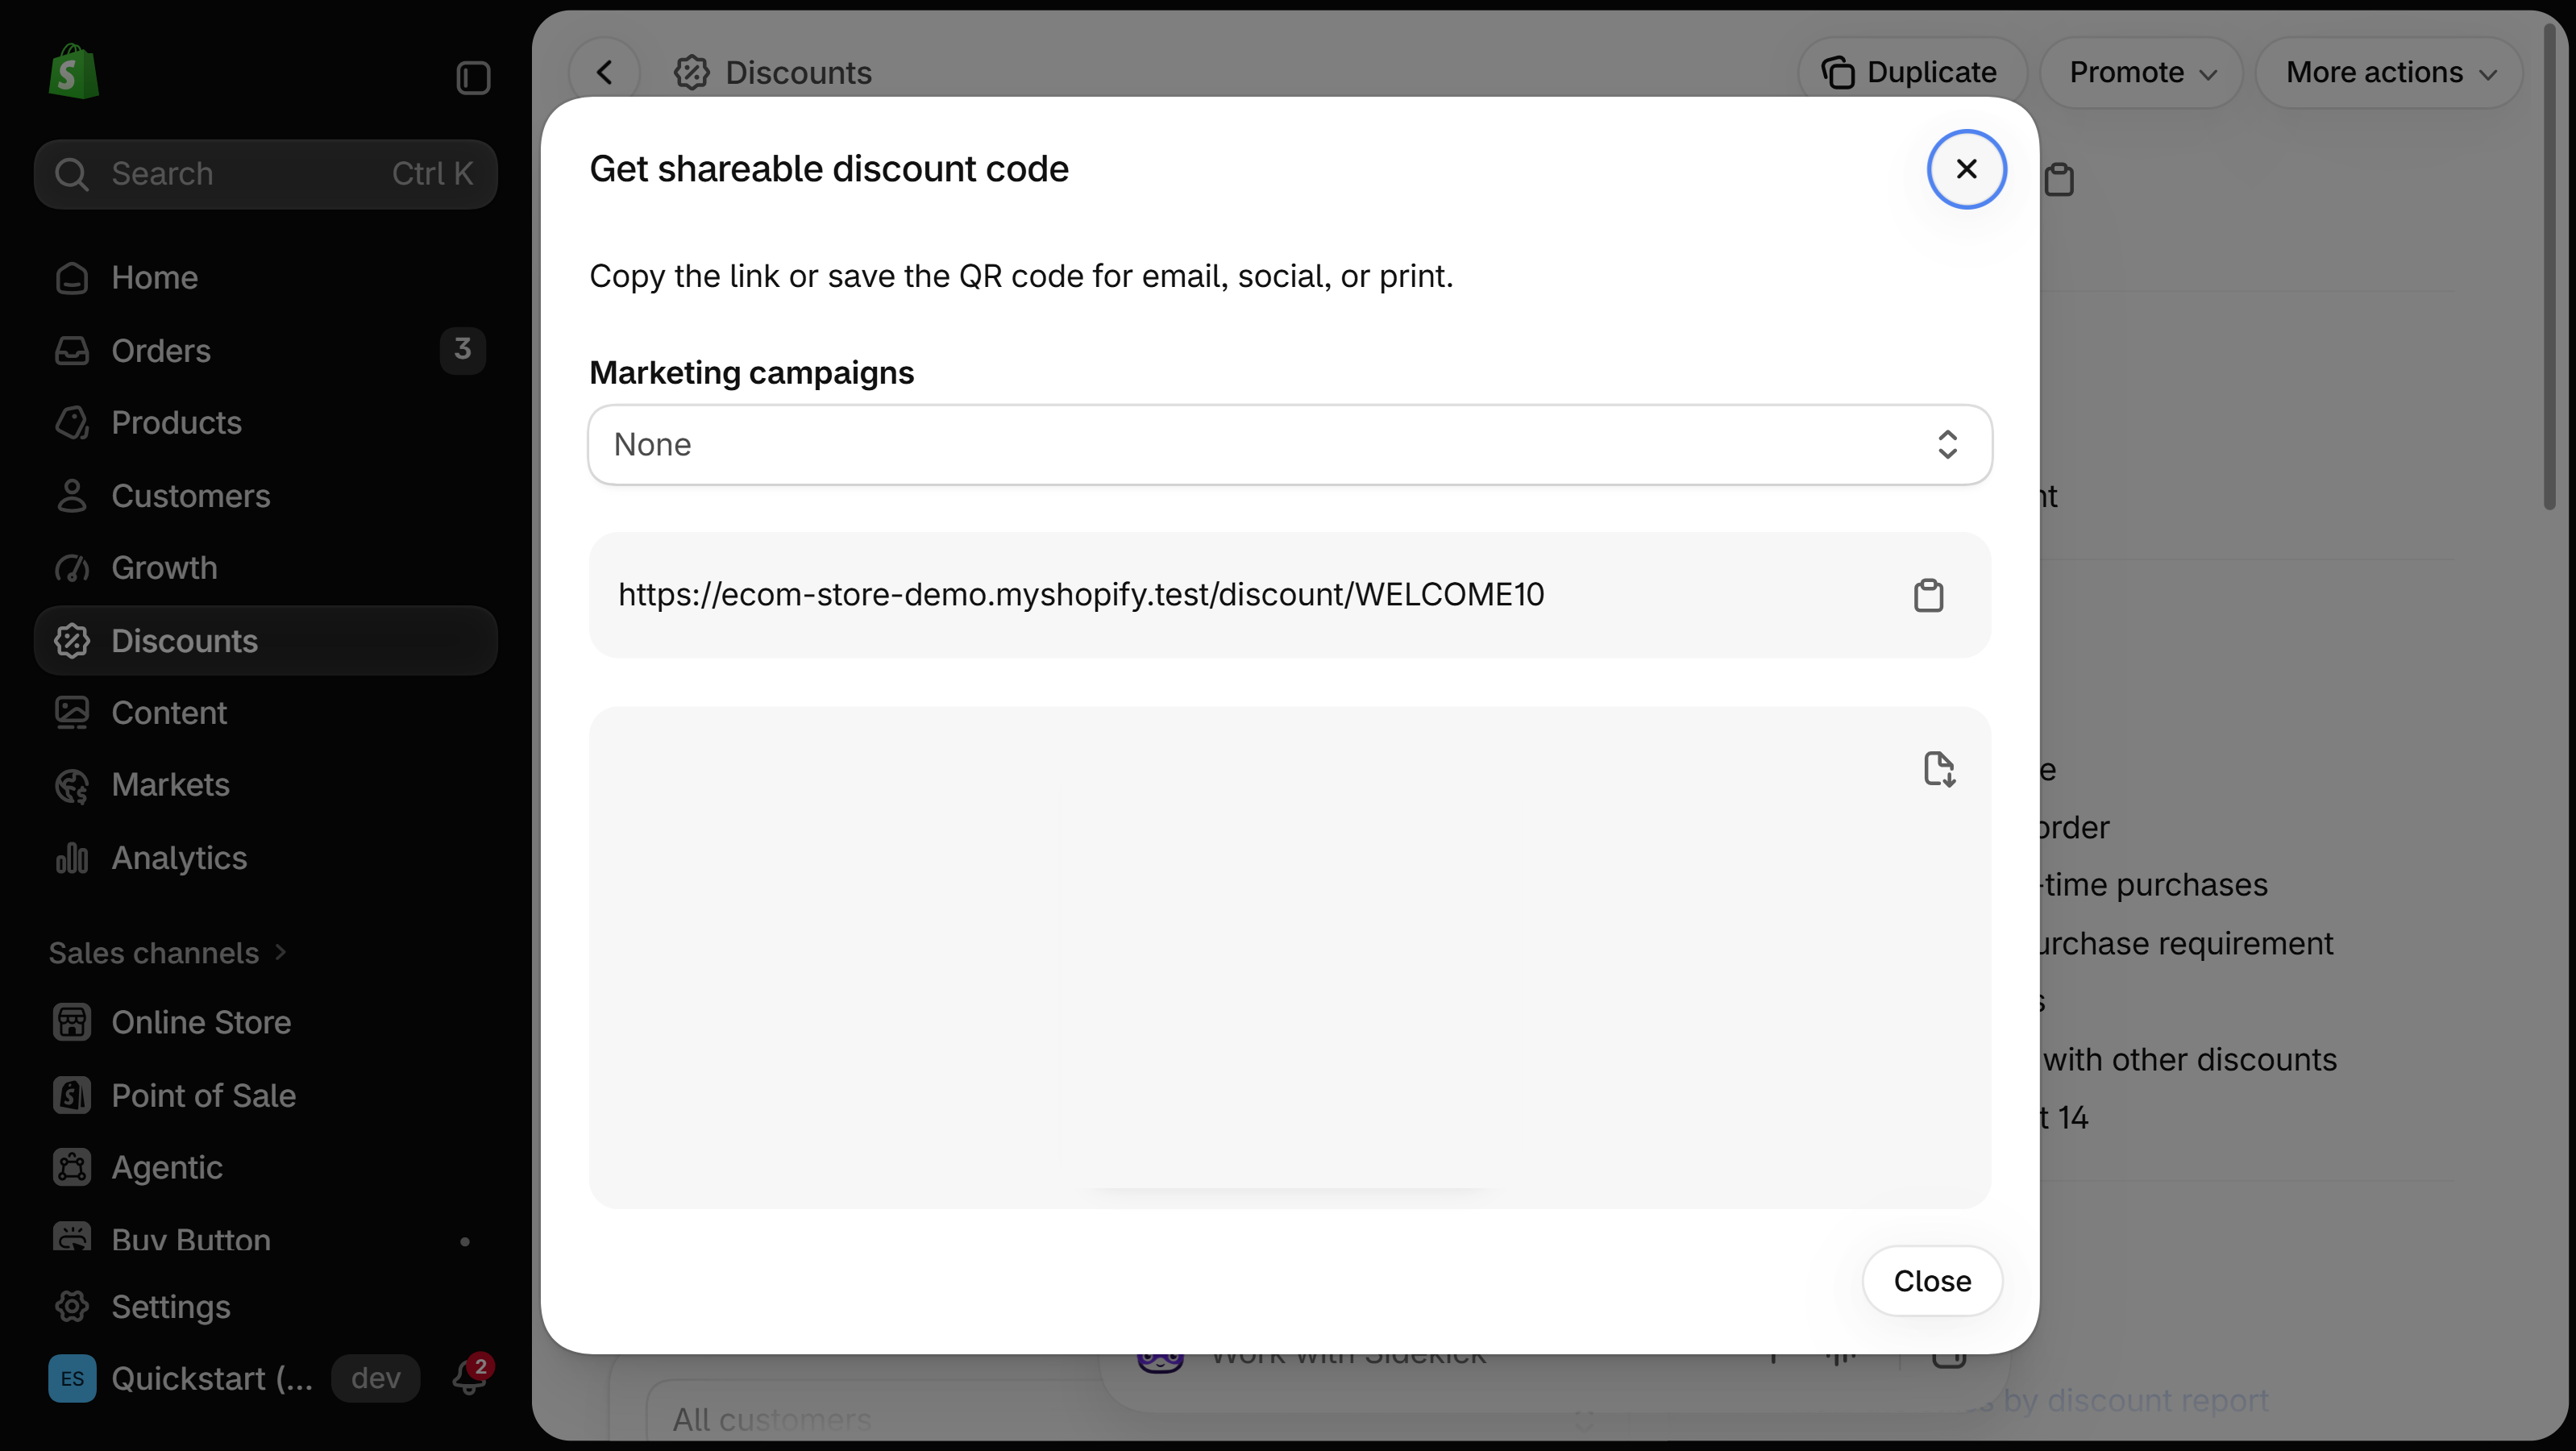The image size is (2576, 1451).
Task: Click the Shopify logo
Action: click(x=74, y=72)
